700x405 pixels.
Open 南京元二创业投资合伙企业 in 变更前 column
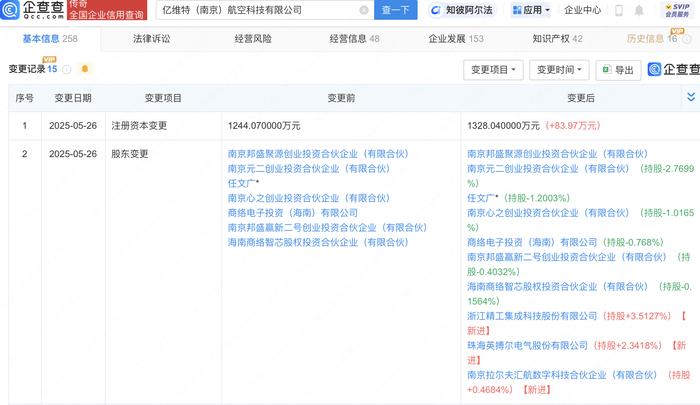309,169
